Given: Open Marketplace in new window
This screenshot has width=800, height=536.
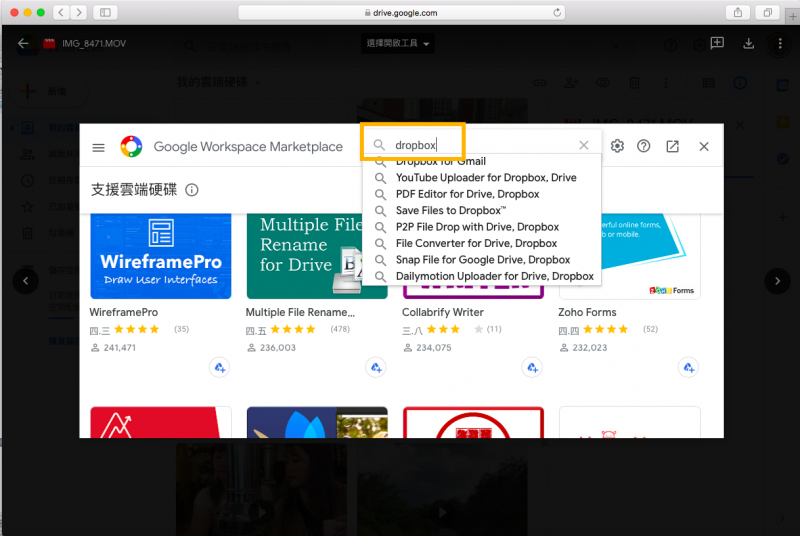Looking at the screenshot, I should [x=672, y=146].
